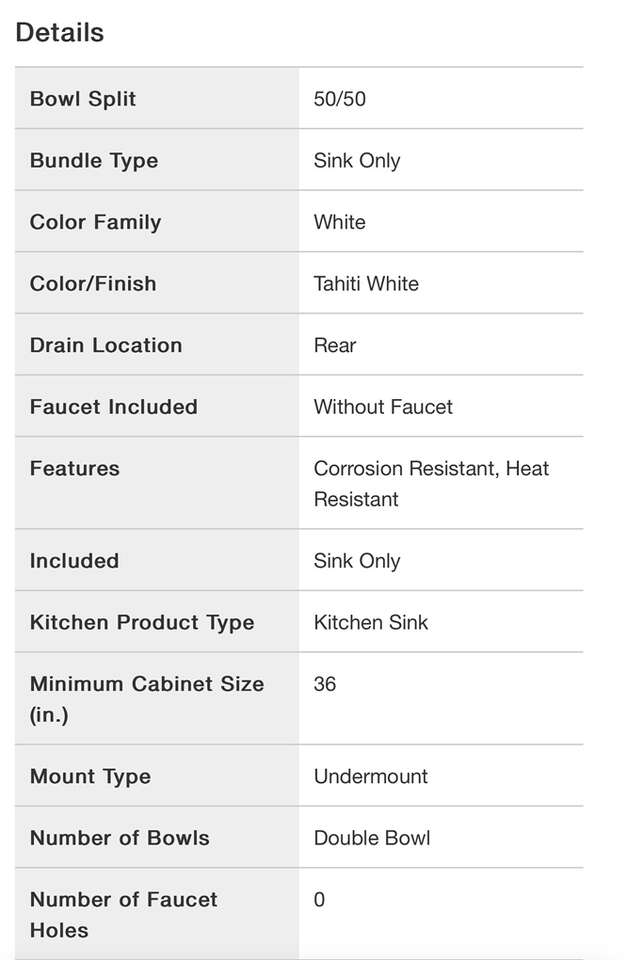This screenshot has width=627, height=960.
Task: Click the Minimum Cabinet Size (in.) label
Action: point(147,699)
